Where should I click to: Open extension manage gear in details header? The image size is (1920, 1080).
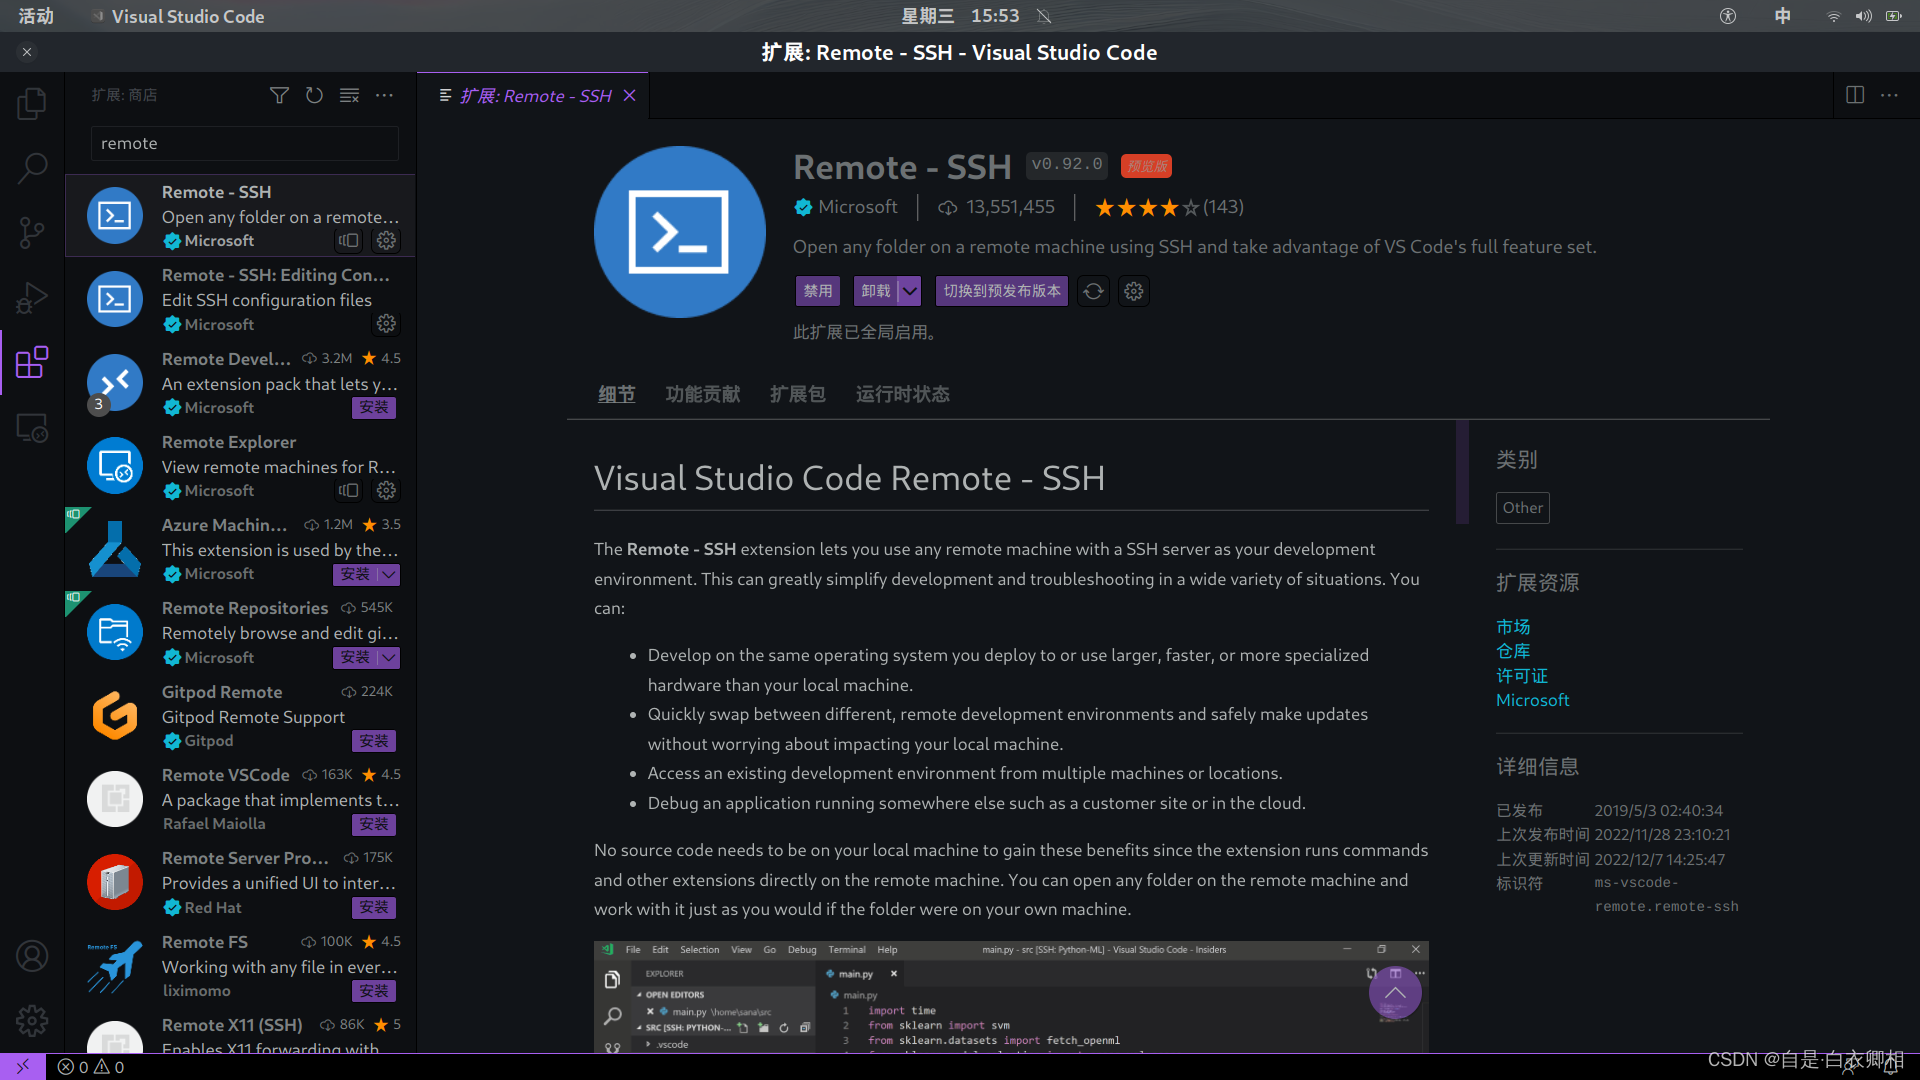click(x=1133, y=291)
